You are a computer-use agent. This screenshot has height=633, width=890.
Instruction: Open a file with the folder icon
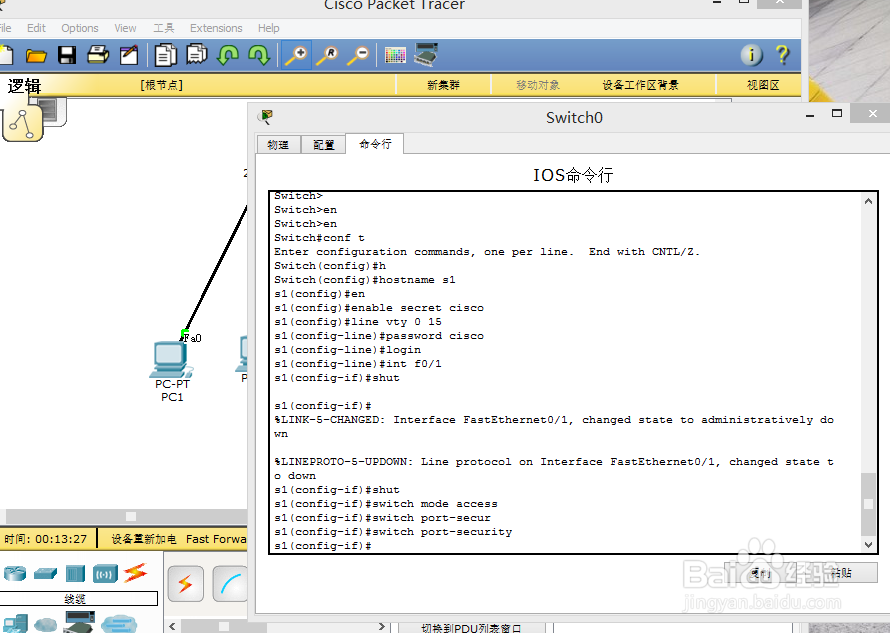(36, 55)
